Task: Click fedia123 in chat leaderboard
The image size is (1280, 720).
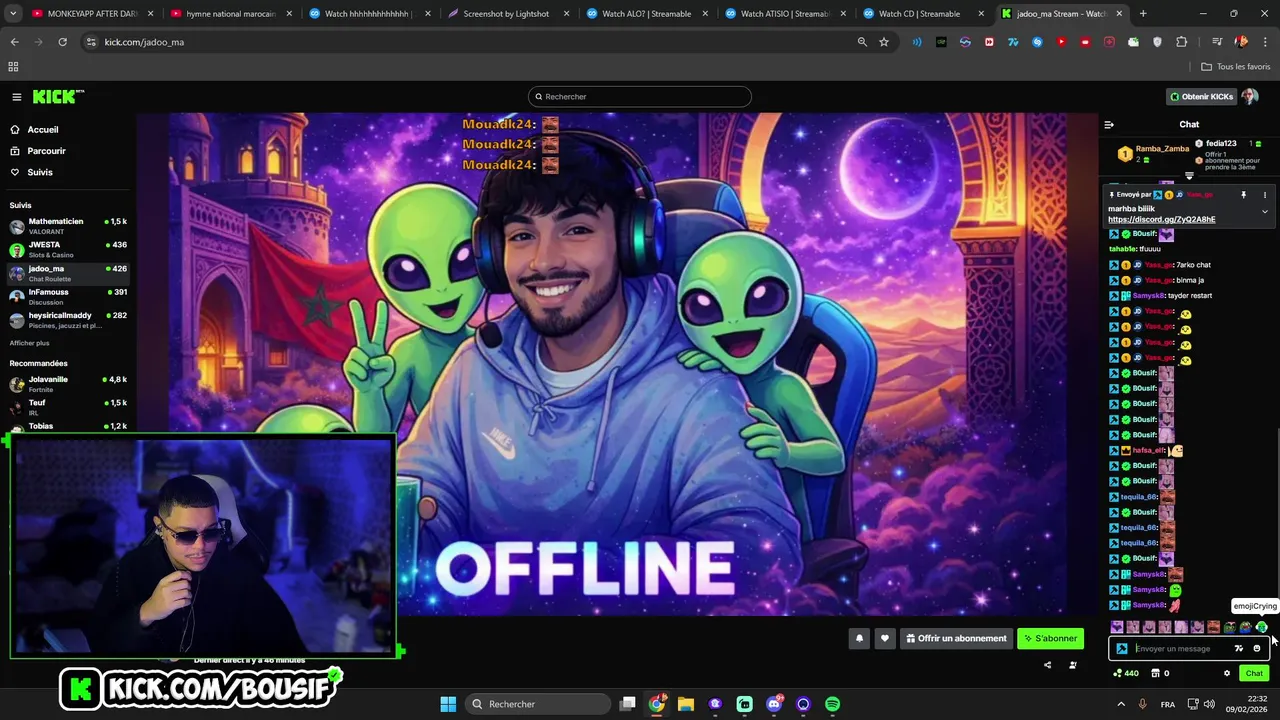Action: [1221, 143]
